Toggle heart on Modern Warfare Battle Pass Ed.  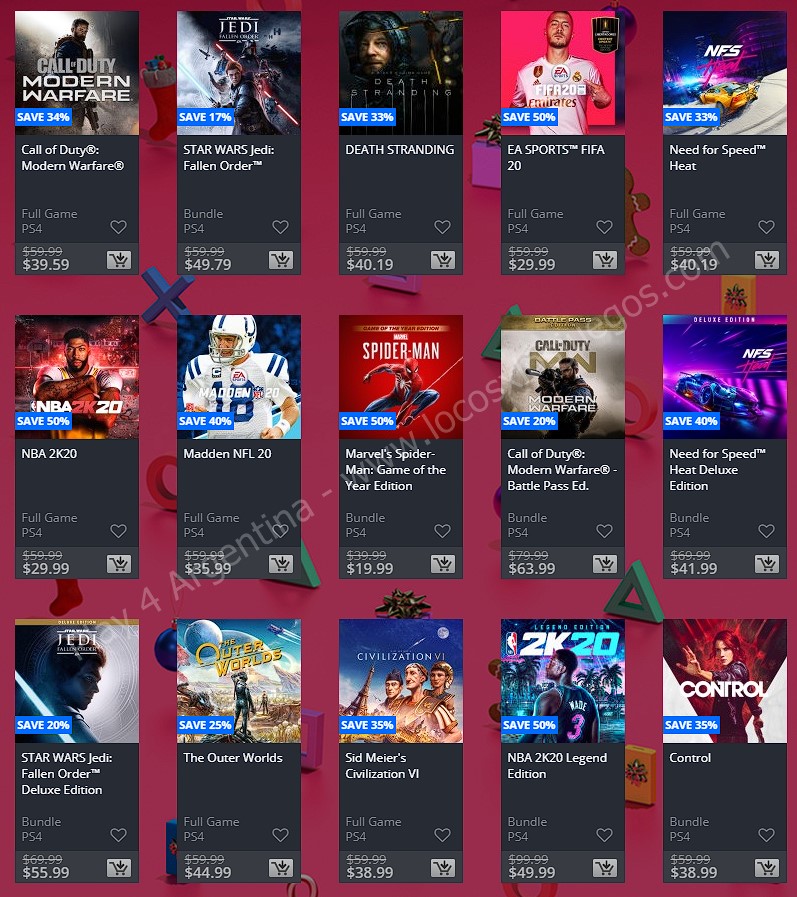604,531
